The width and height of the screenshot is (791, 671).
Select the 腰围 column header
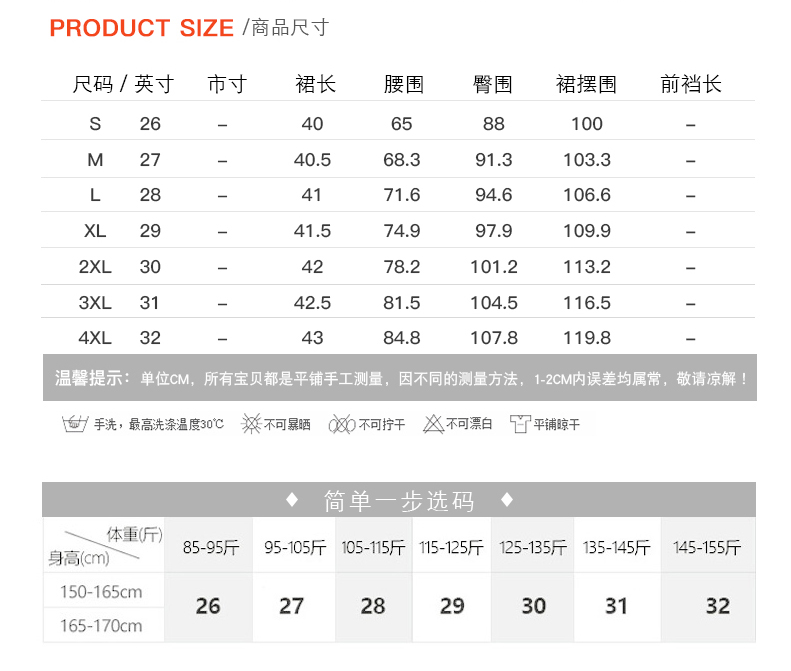pos(403,85)
